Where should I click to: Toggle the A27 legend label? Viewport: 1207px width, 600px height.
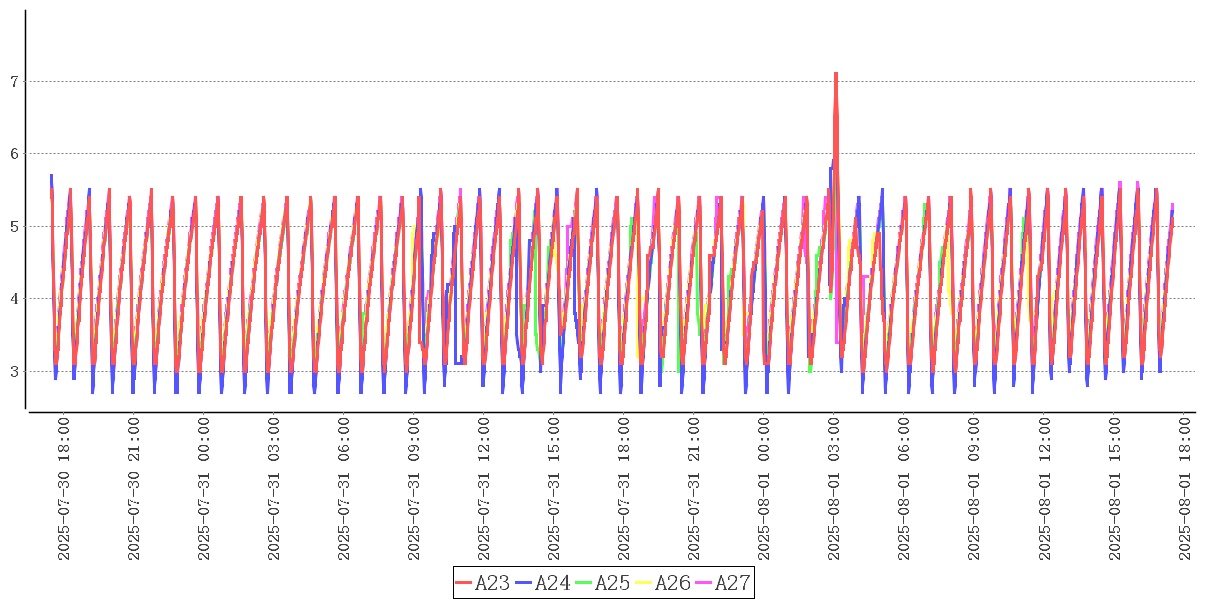732,583
